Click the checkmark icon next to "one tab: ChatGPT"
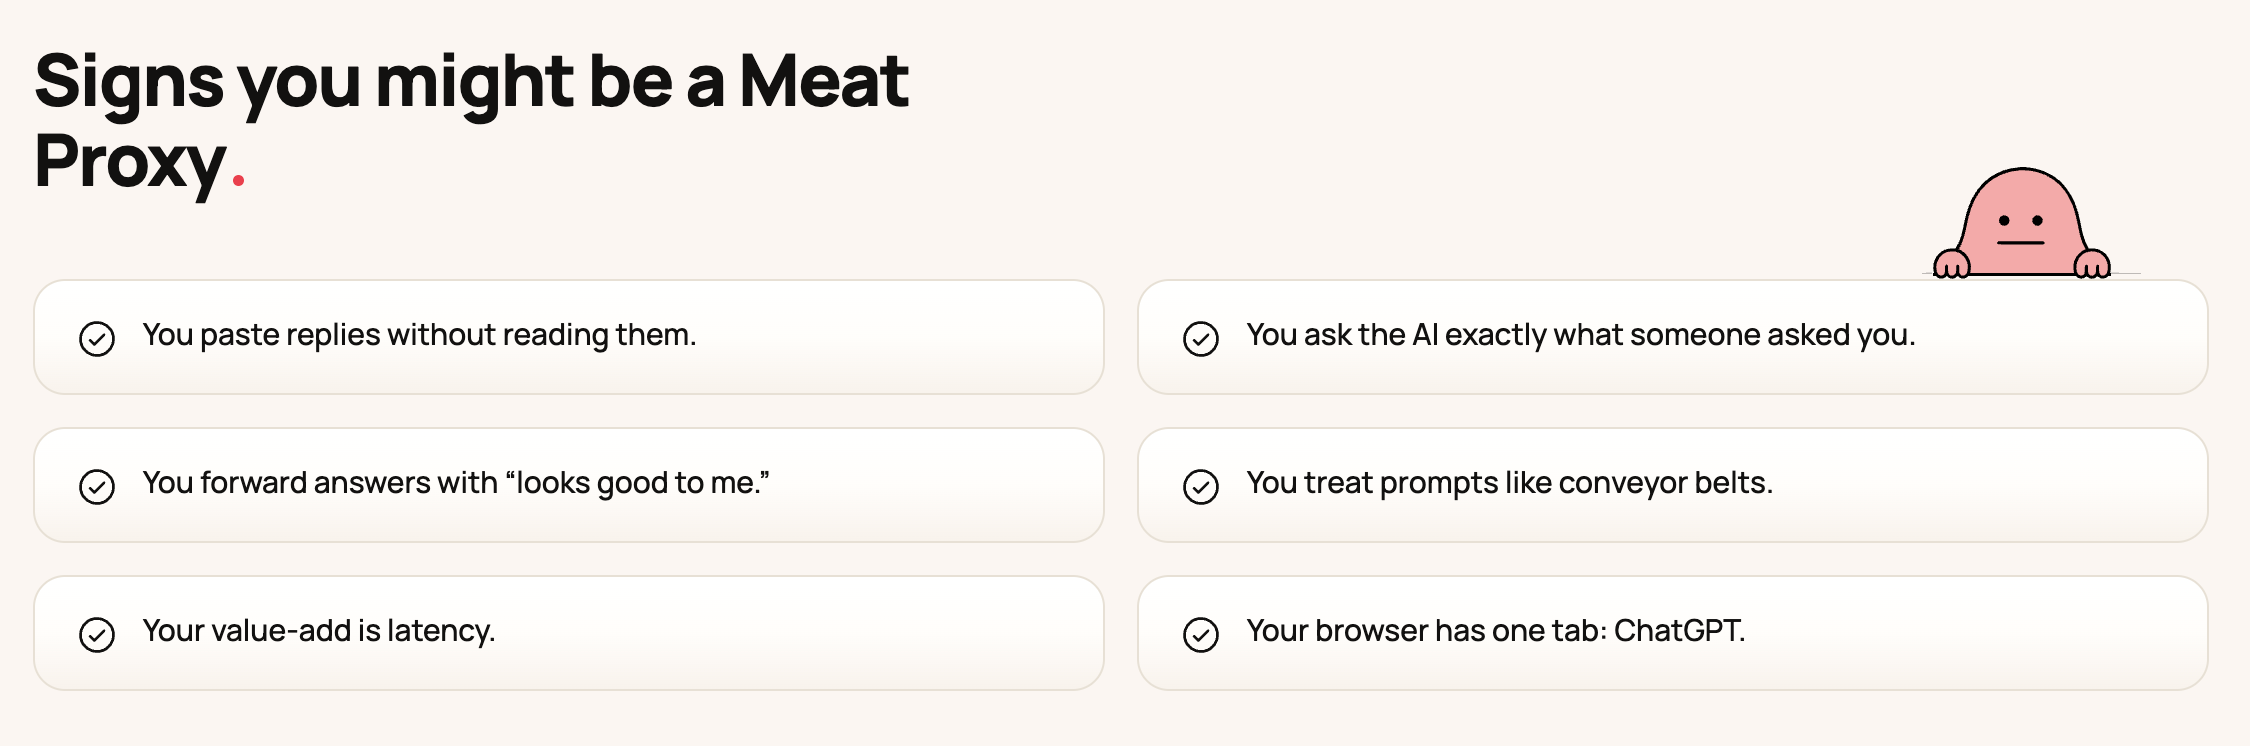This screenshot has width=2250, height=746. click(1201, 635)
